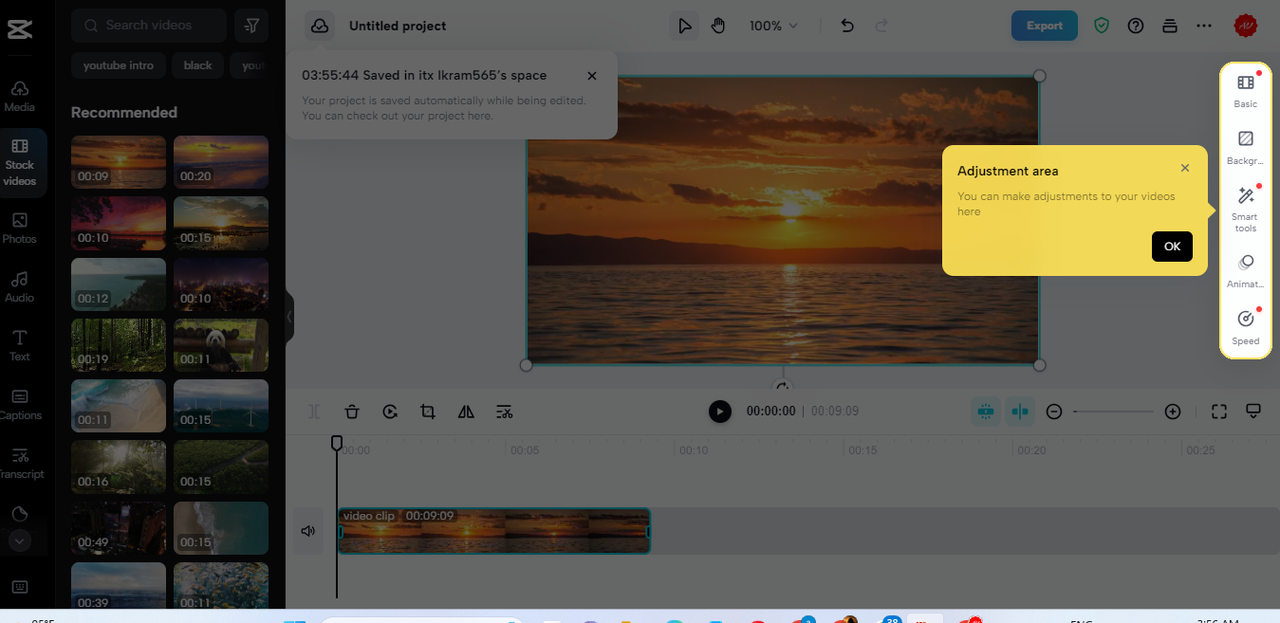
Task: Open the Media panel
Action: [x=19, y=96]
